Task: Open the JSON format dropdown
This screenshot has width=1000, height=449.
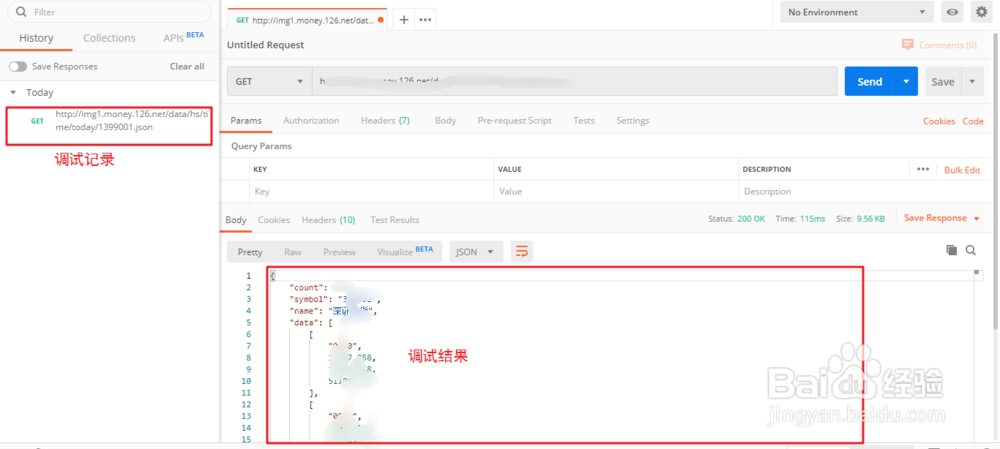Action: coord(476,252)
